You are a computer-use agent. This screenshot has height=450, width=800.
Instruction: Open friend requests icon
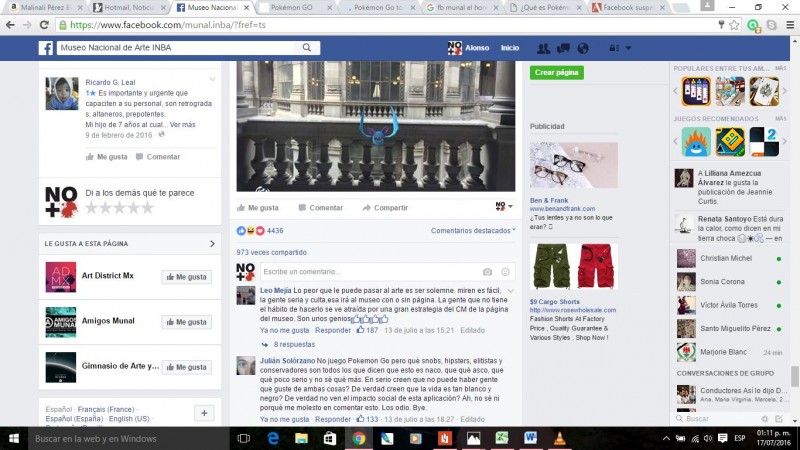(x=543, y=48)
